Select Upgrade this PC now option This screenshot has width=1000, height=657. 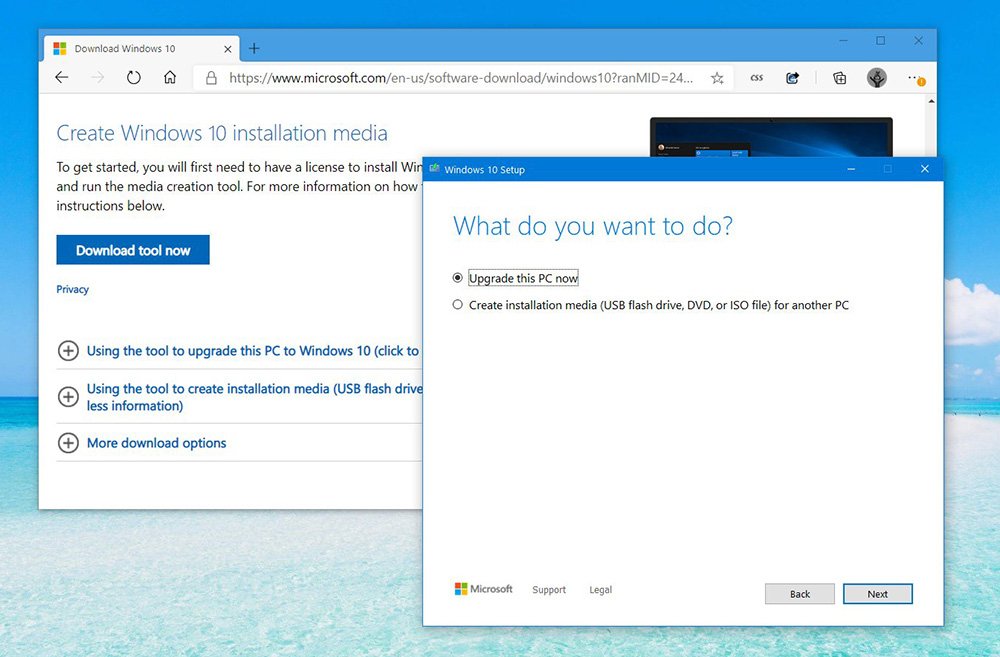[x=515, y=278]
